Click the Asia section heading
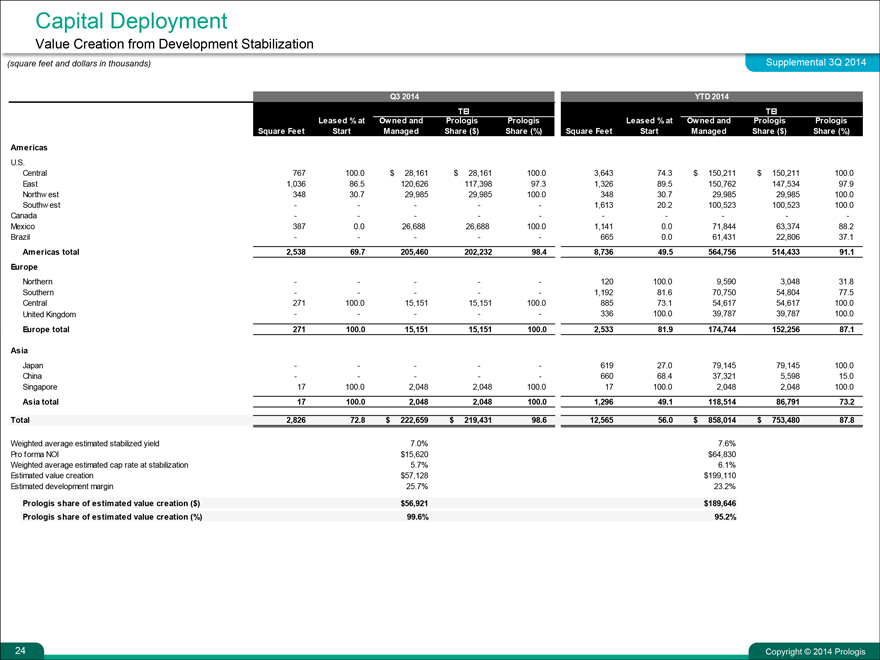 [x=20, y=352]
